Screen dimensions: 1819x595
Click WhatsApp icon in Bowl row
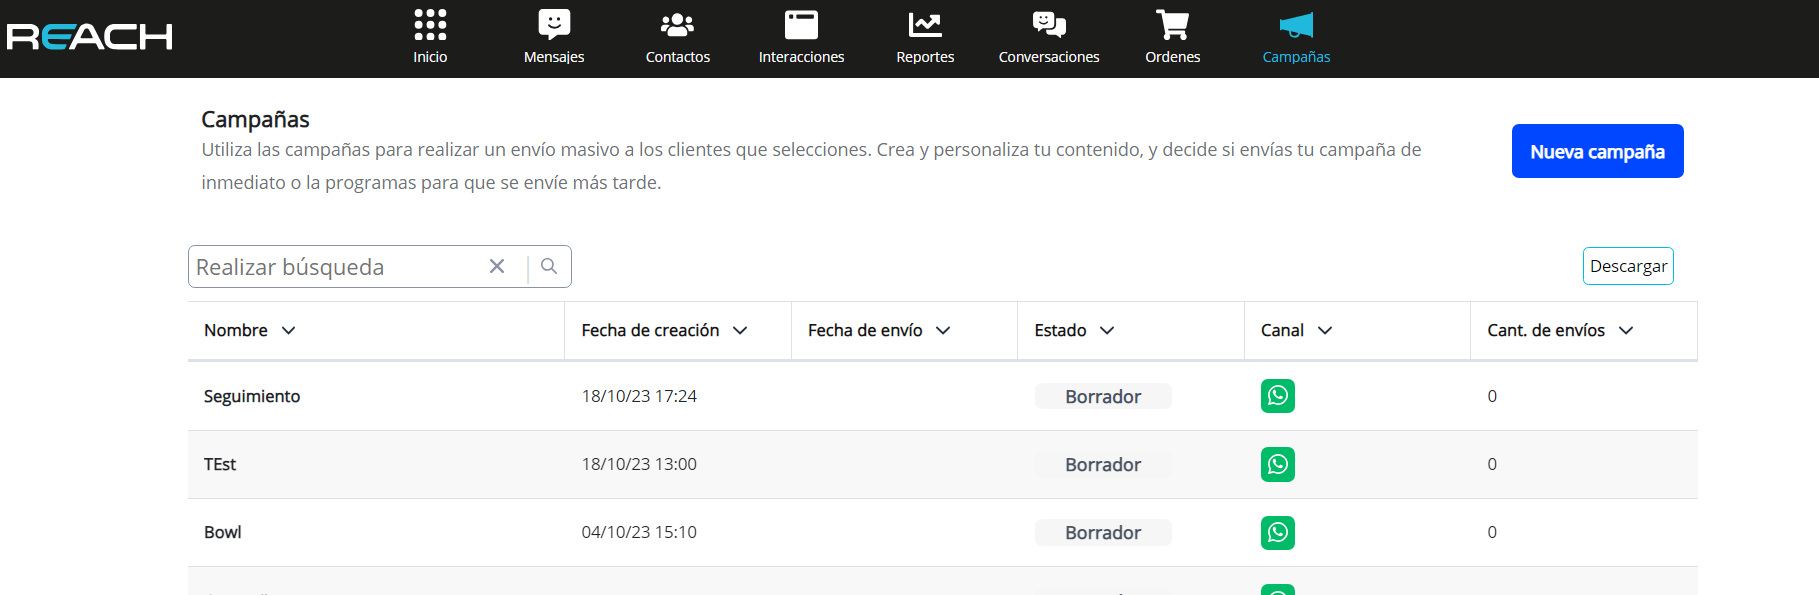[1278, 532]
